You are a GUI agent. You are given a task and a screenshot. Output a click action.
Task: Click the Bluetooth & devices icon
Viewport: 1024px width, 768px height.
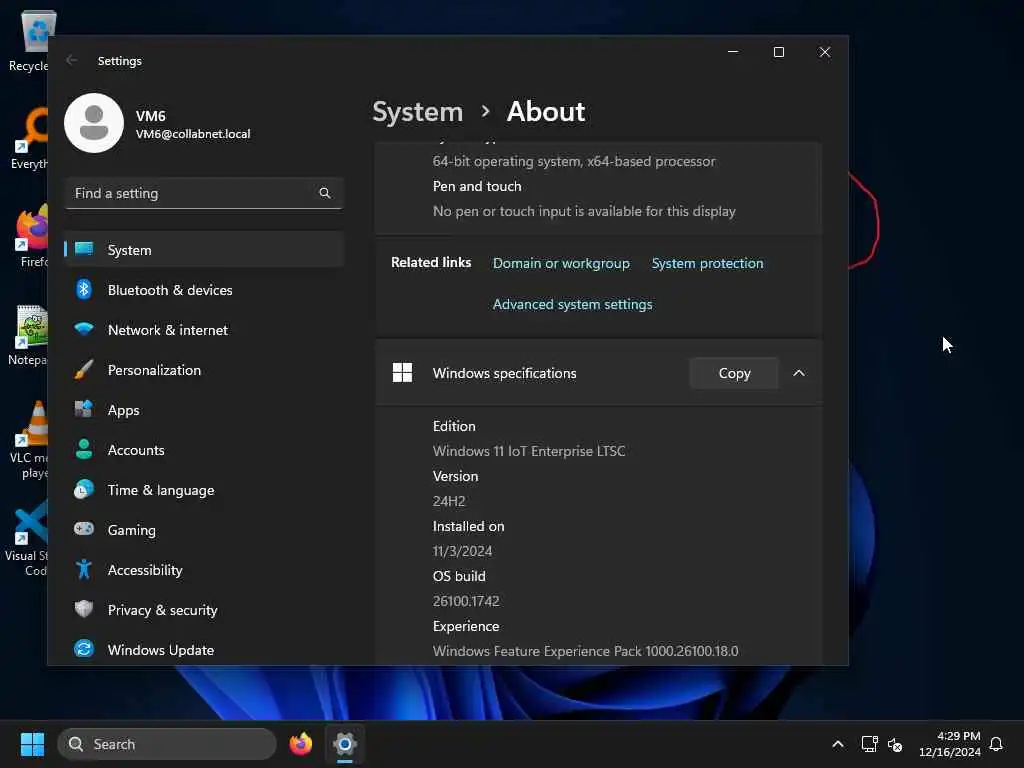[84, 289]
